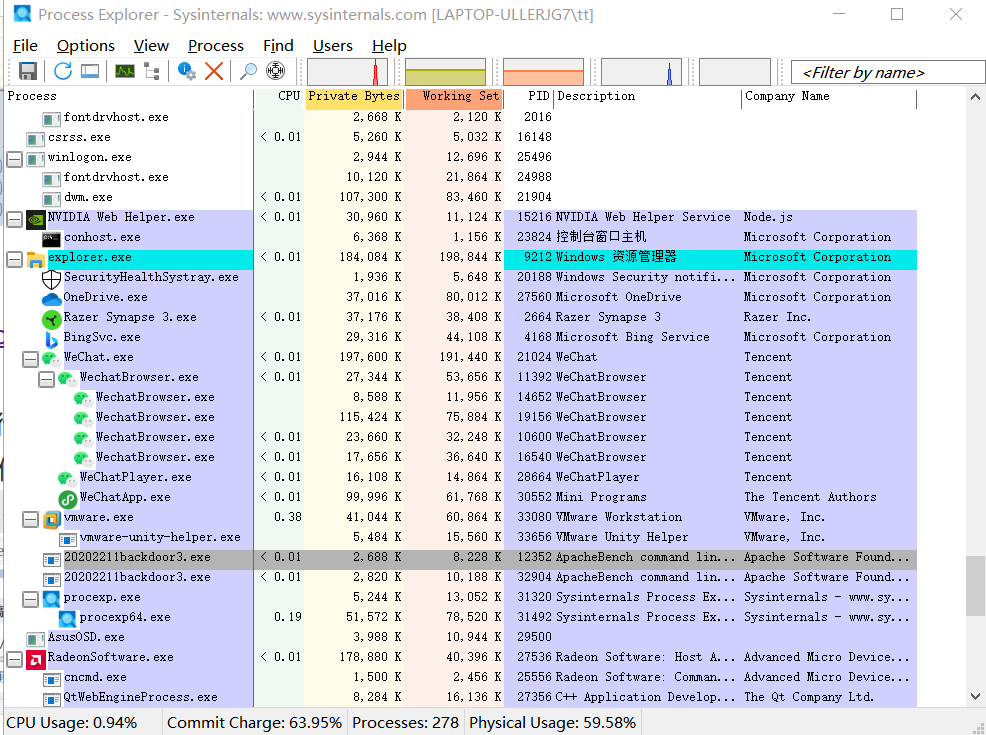Click the orange physical memory mini graph
986x735 pixels.
coord(543,72)
